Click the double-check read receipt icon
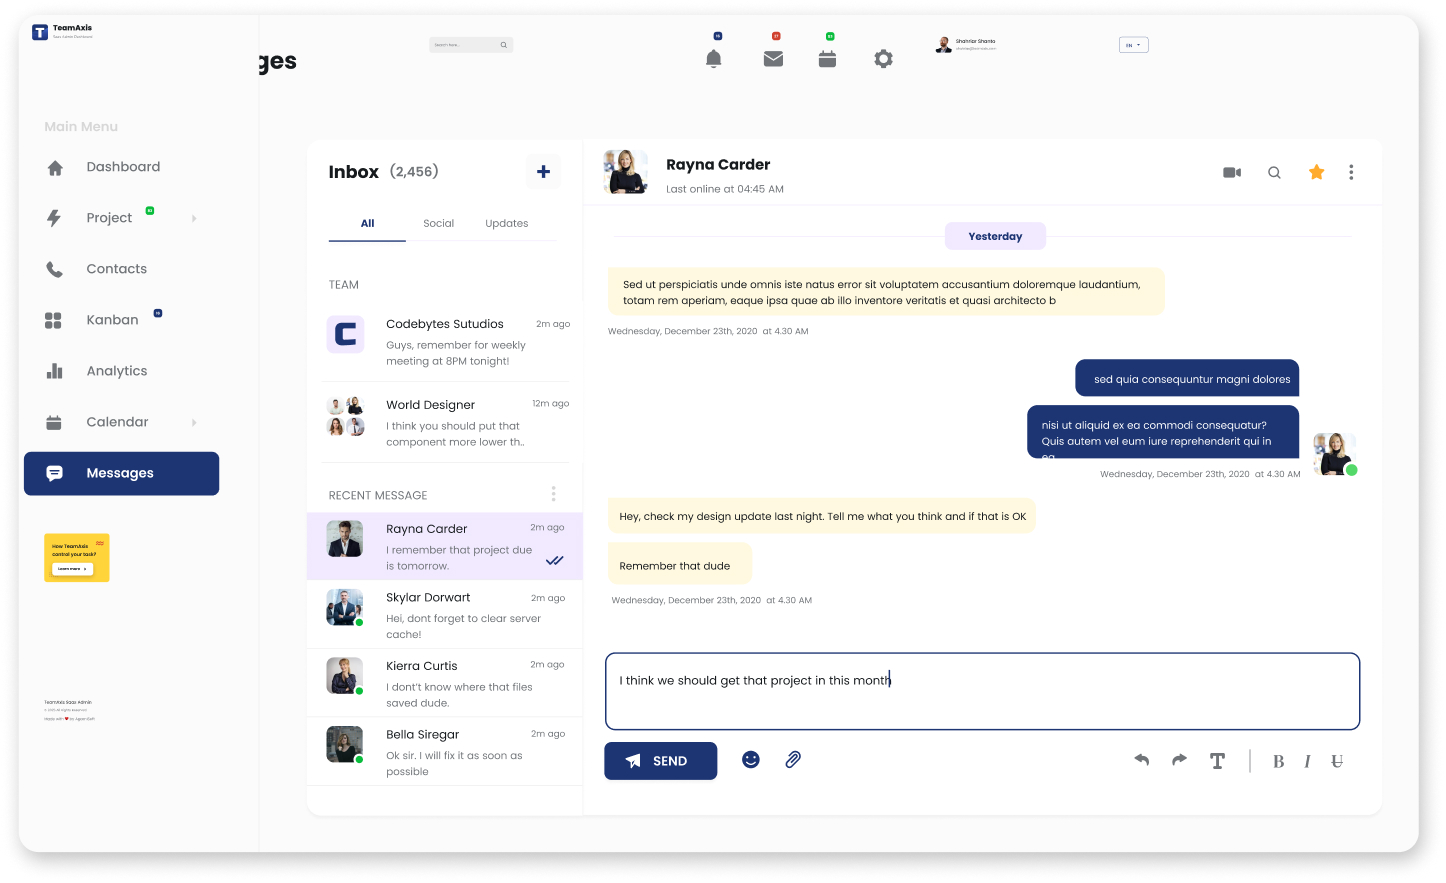The width and height of the screenshot is (1446, 883). click(555, 560)
